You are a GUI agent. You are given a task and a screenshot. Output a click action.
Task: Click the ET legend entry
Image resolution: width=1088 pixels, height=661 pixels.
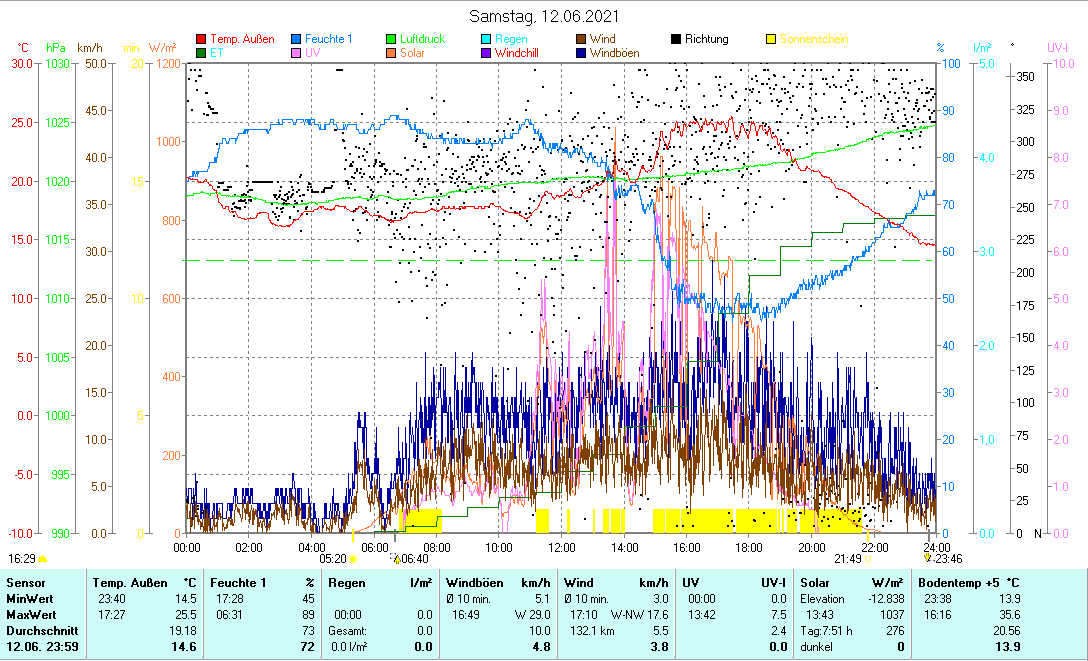pos(217,53)
